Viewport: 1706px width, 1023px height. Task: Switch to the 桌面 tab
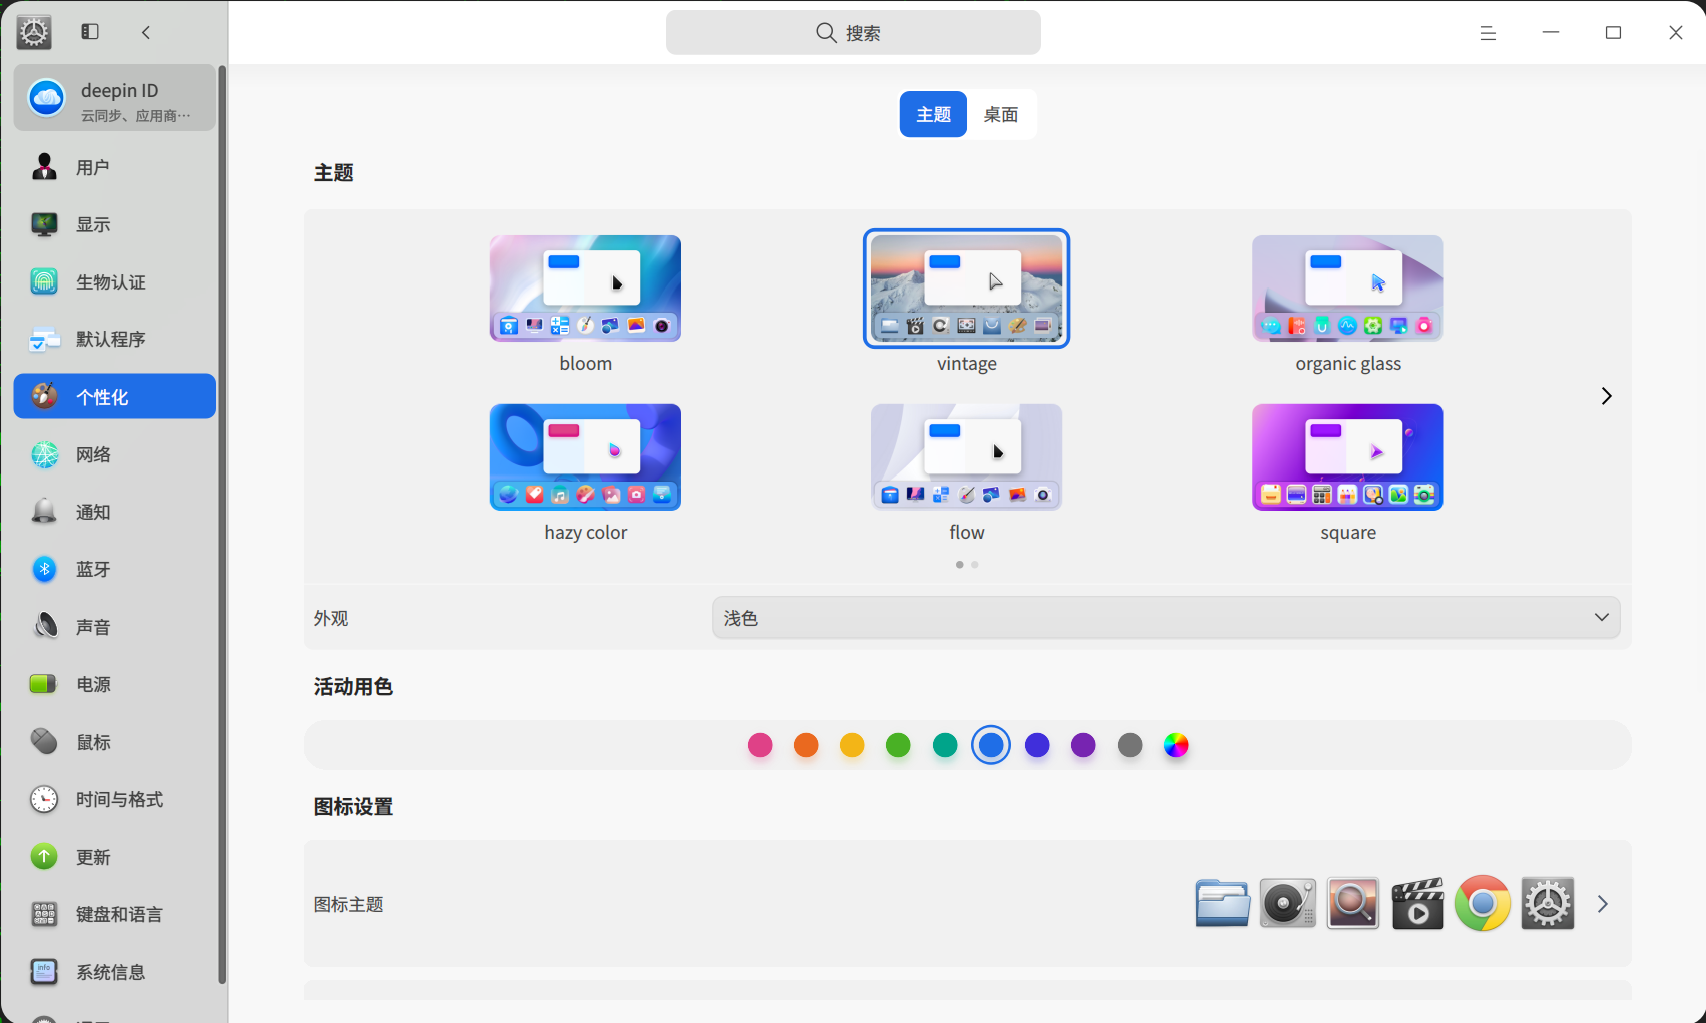(x=1000, y=114)
